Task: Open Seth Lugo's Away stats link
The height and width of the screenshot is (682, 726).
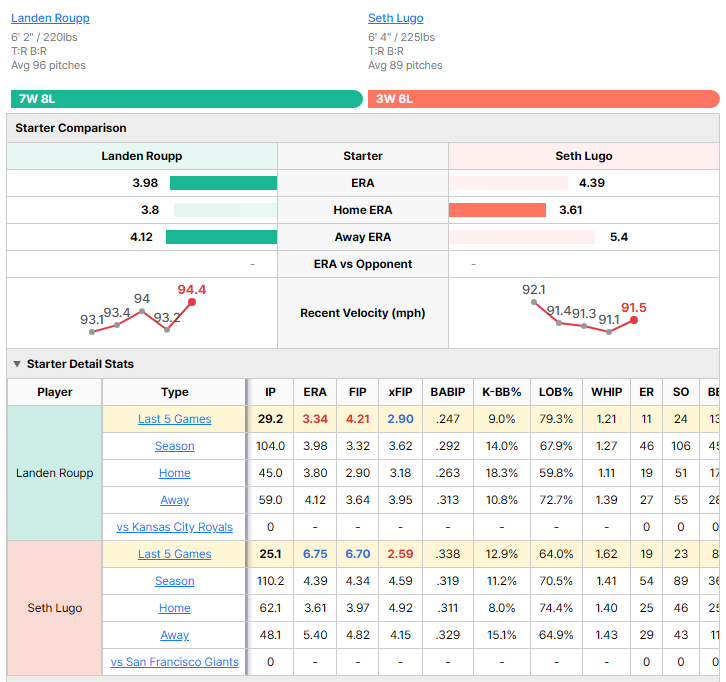Action: [x=175, y=635]
